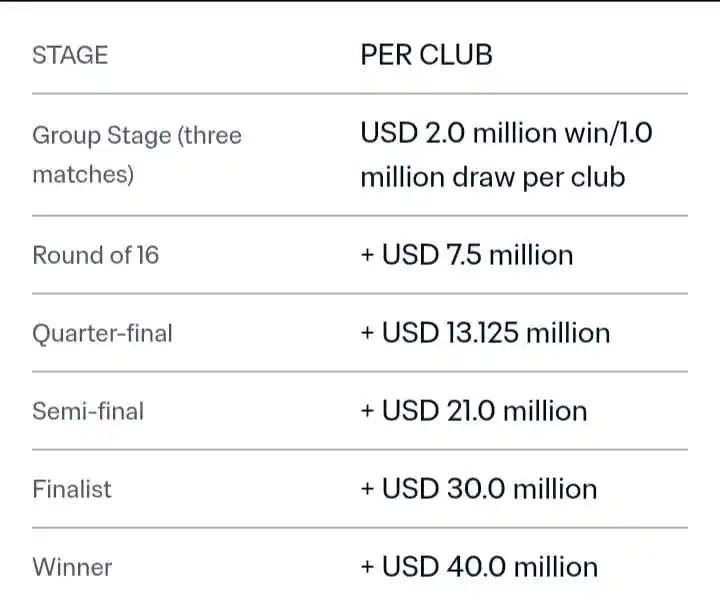Click the STAGE column header

[70, 55]
